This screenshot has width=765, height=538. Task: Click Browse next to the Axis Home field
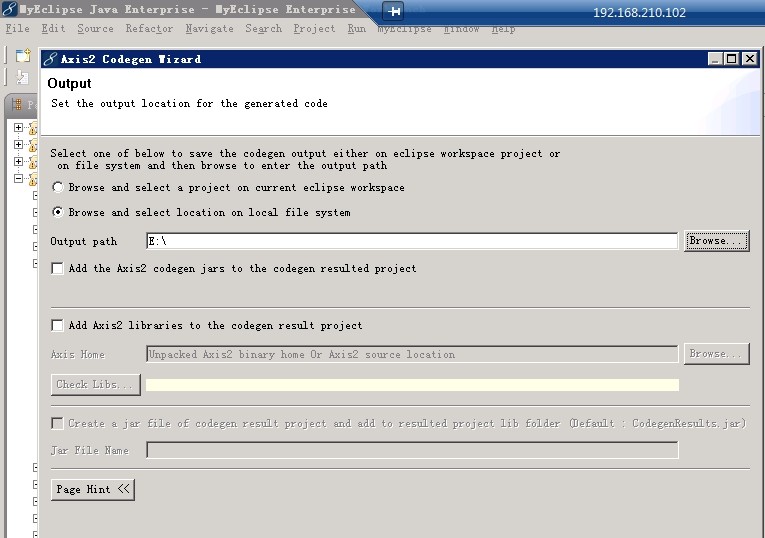point(716,354)
